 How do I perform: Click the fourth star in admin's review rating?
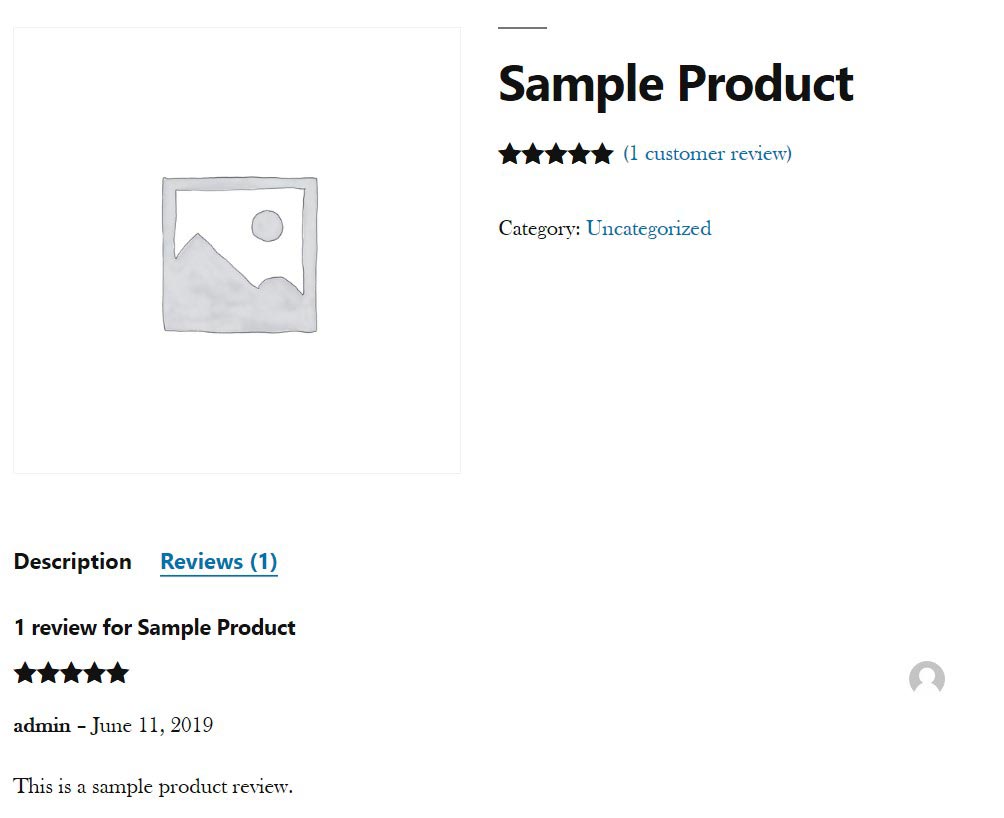click(95, 673)
